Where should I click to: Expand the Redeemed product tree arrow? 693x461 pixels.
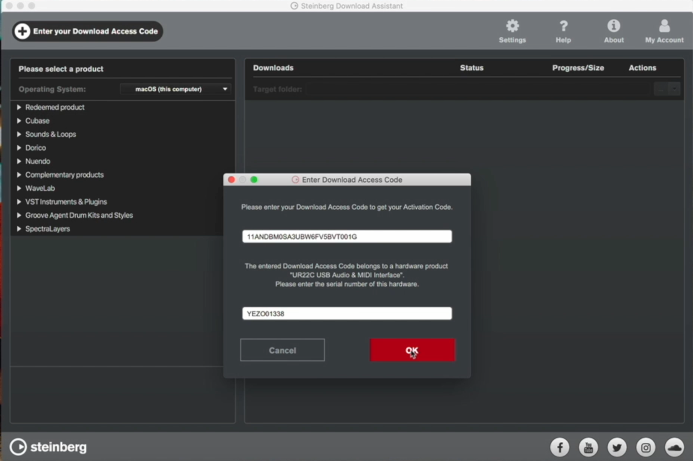19,107
